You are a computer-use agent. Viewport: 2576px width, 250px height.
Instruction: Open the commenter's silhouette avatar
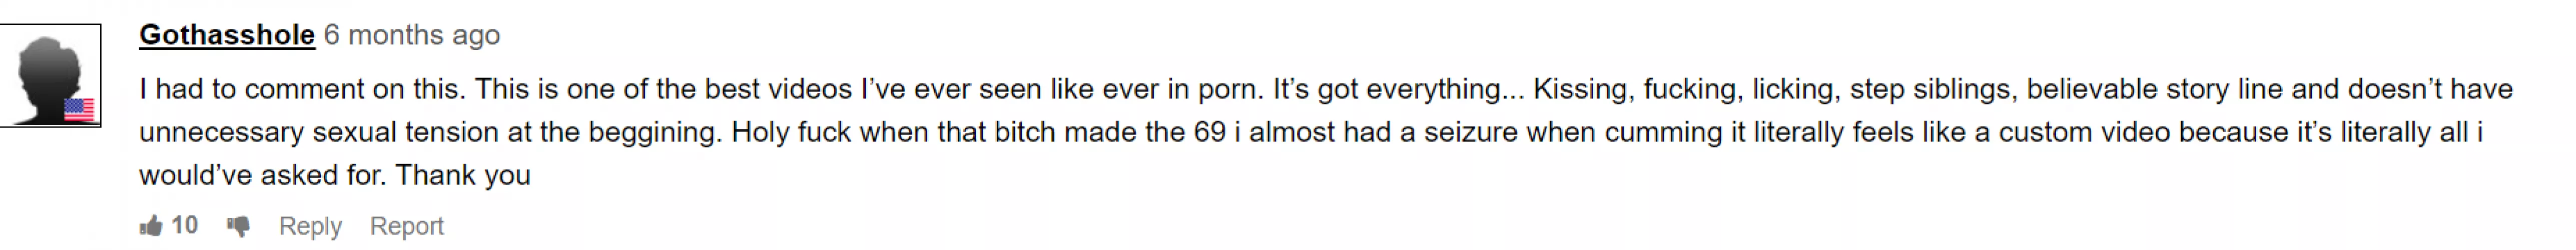pyautogui.click(x=50, y=76)
